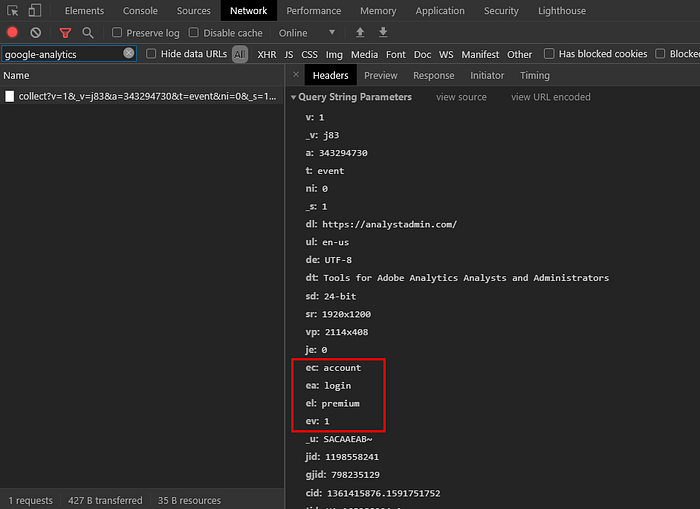700x509 pixels.
Task: Click the view source link
Action: point(461,97)
